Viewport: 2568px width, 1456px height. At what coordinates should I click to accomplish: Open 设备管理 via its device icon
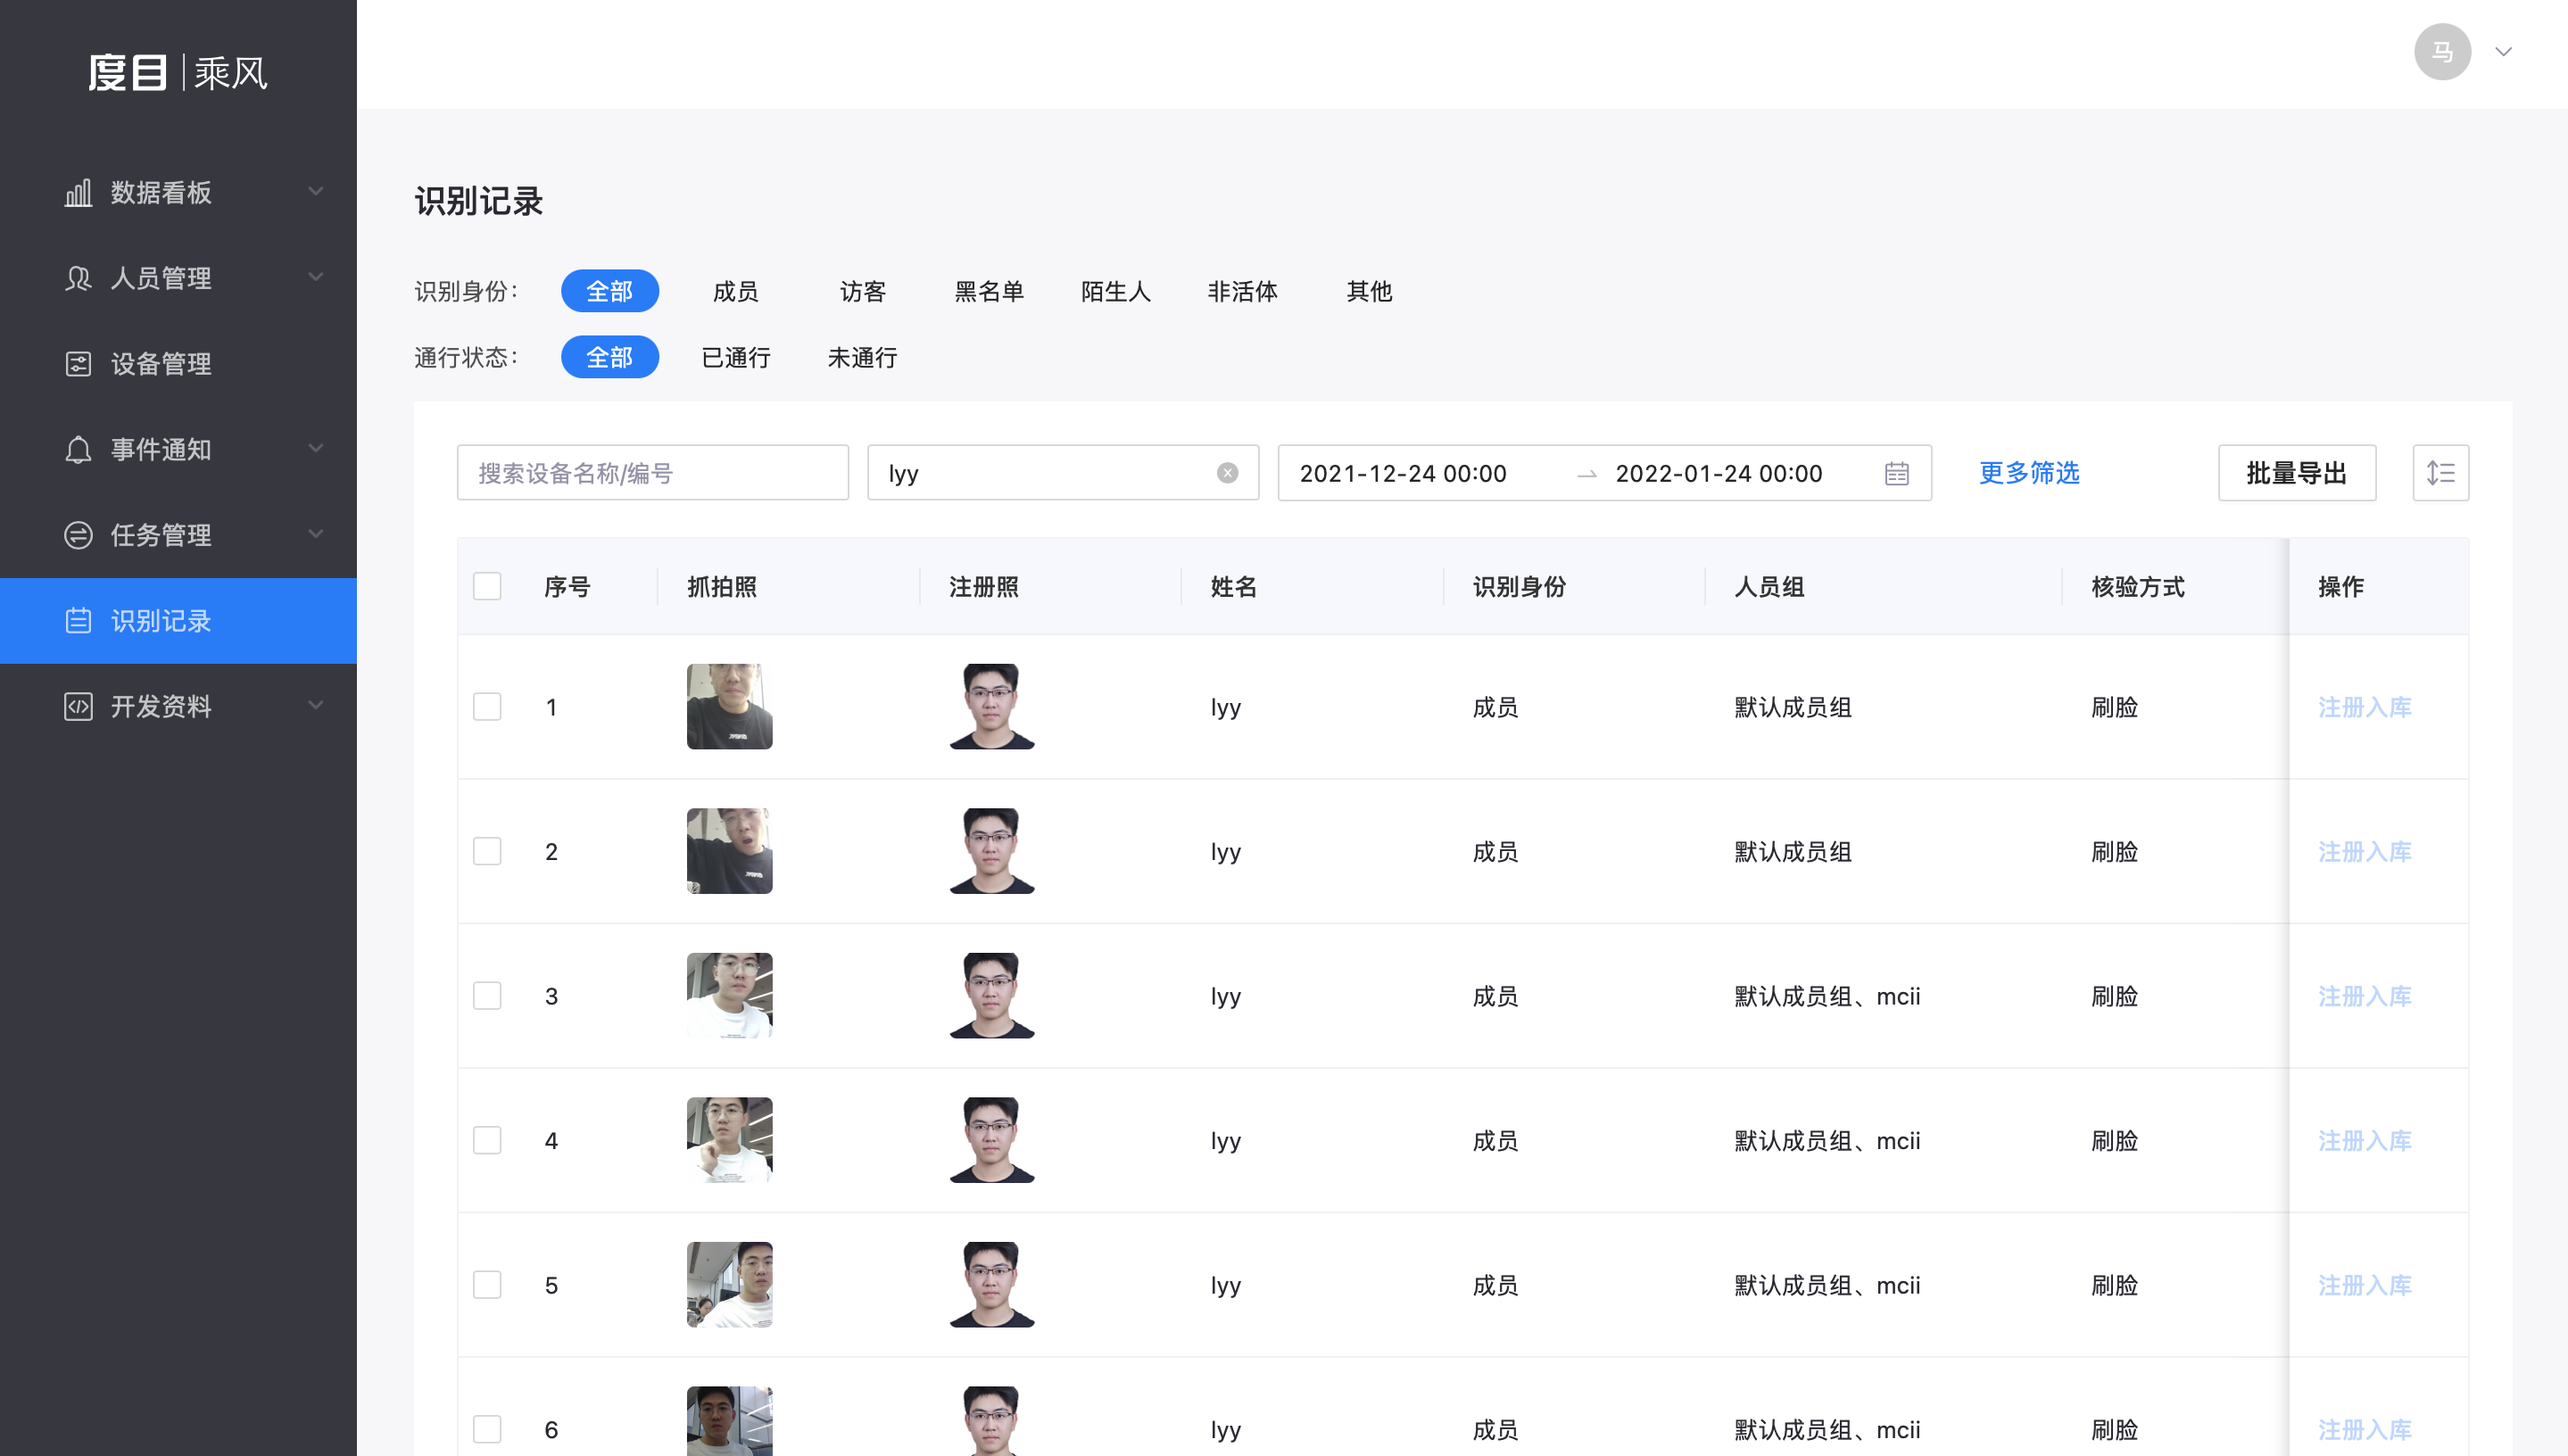(78, 364)
